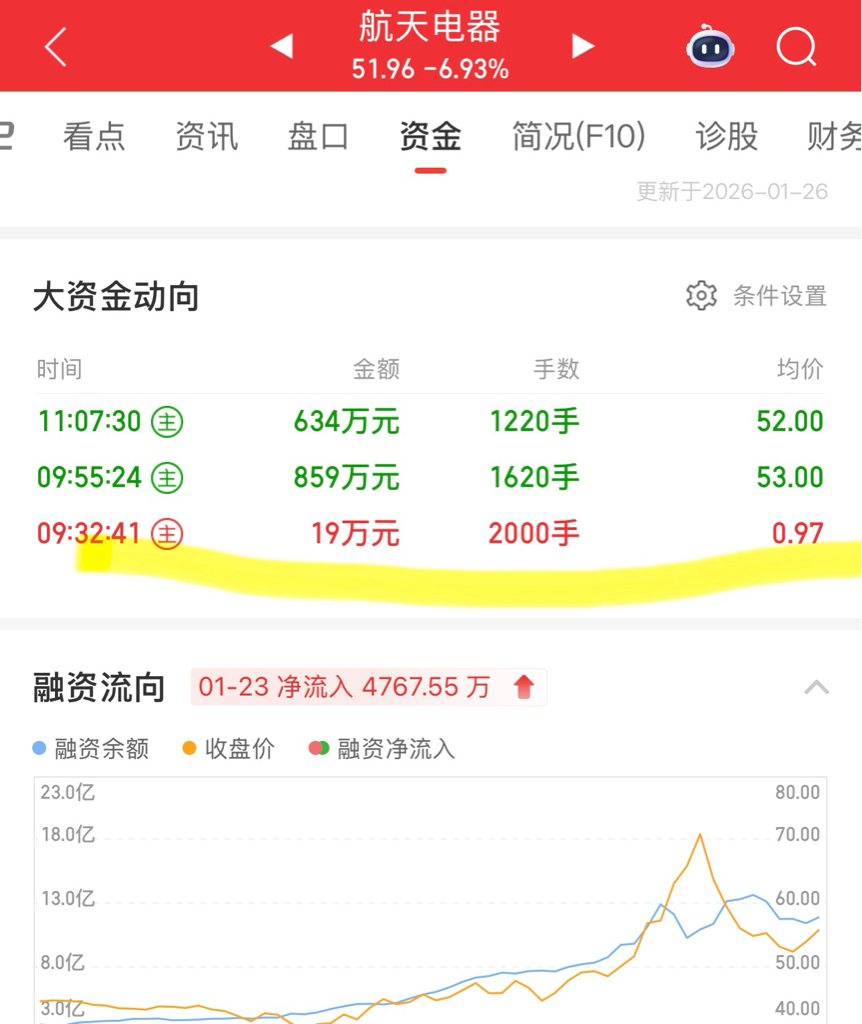This screenshot has height=1024, width=862.
Task: Switch to the 简况(F10) tab
Action: click(579, 136)
